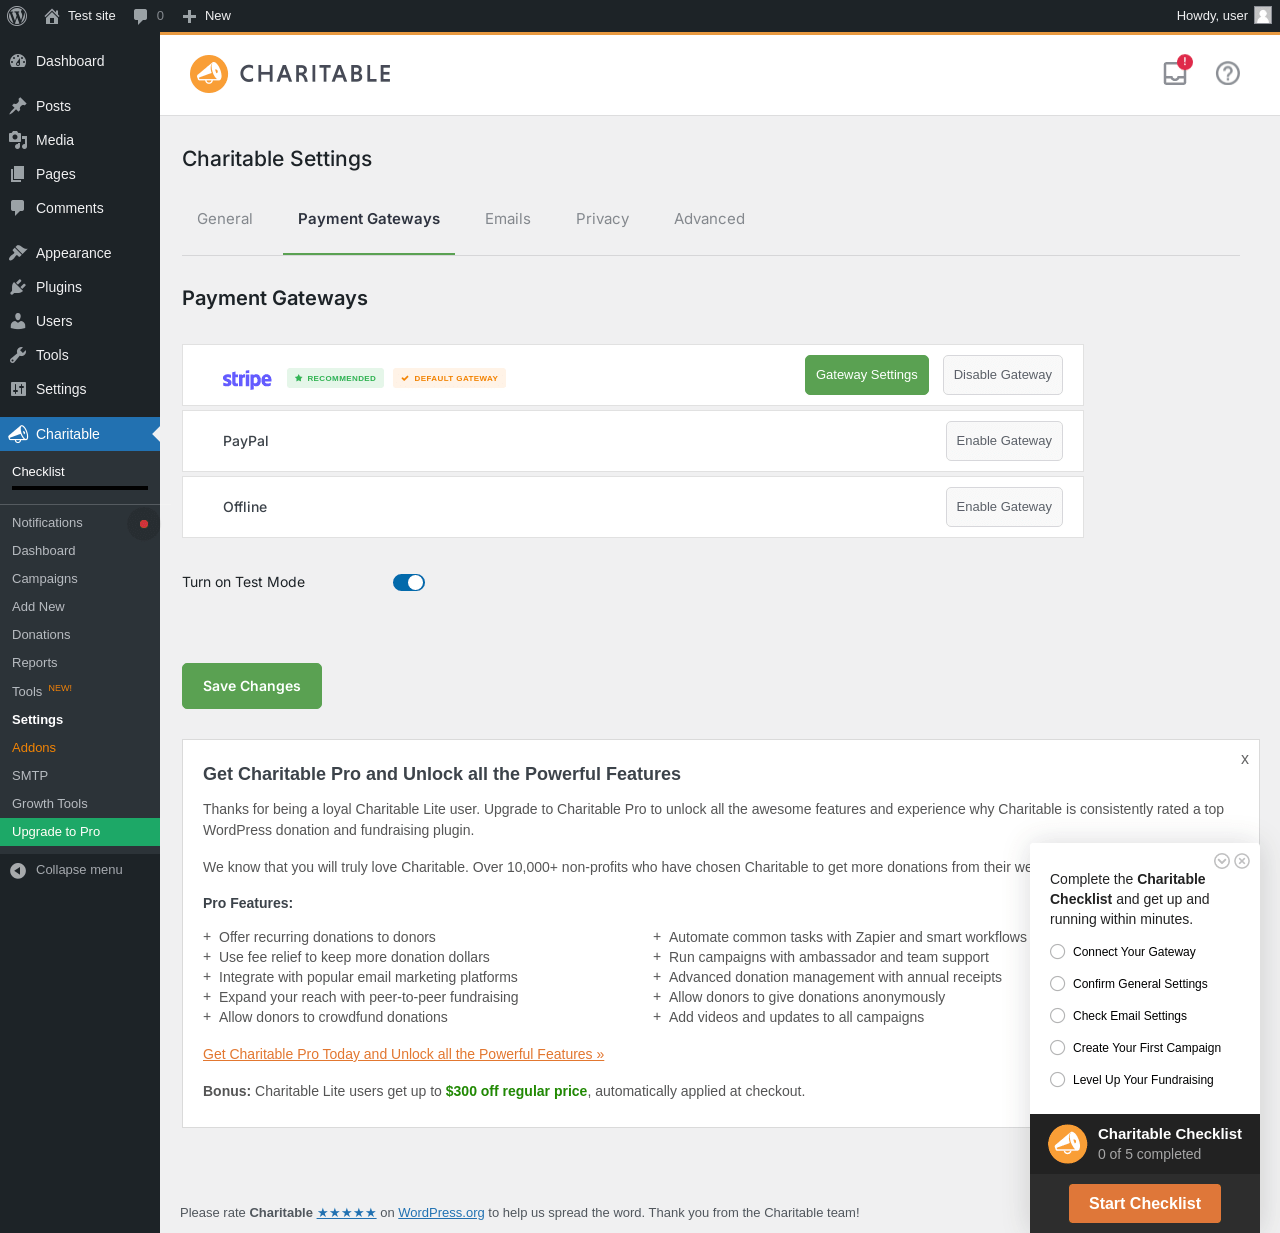Minimize the checklist popup with chevron
Viewport: 1280px width, 1233px height.
(x=1222, y=861)
